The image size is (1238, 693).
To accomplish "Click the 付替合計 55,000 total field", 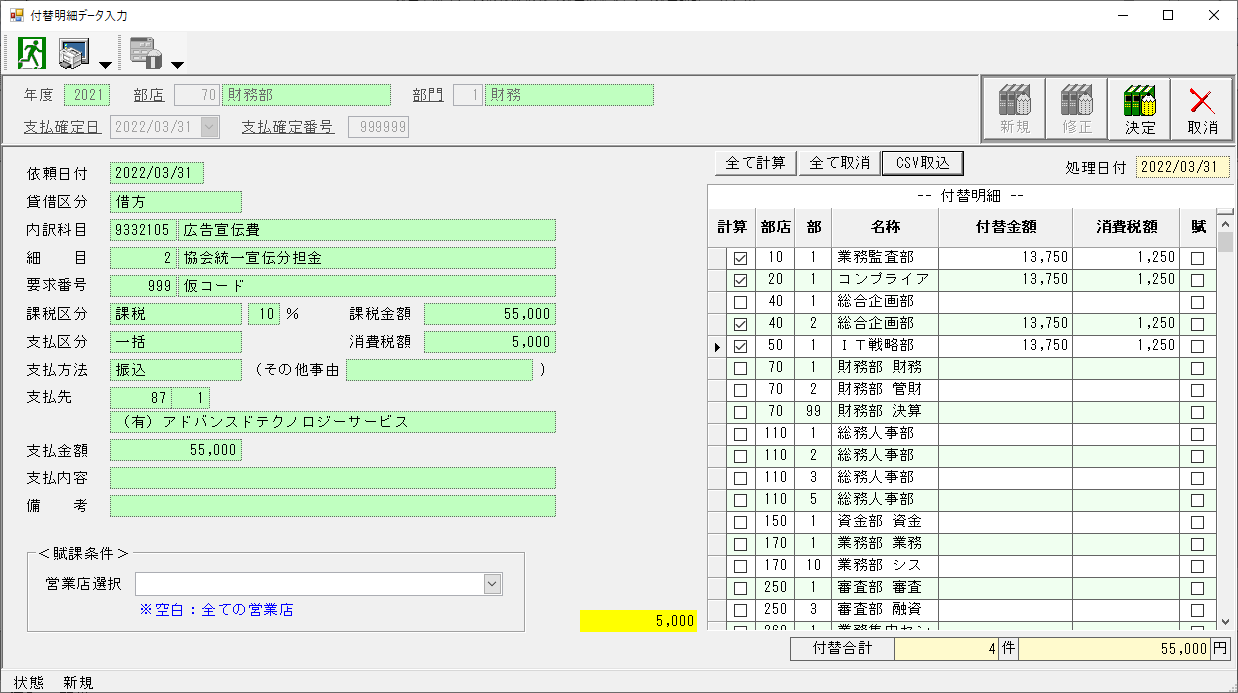I will (1114, 649).
